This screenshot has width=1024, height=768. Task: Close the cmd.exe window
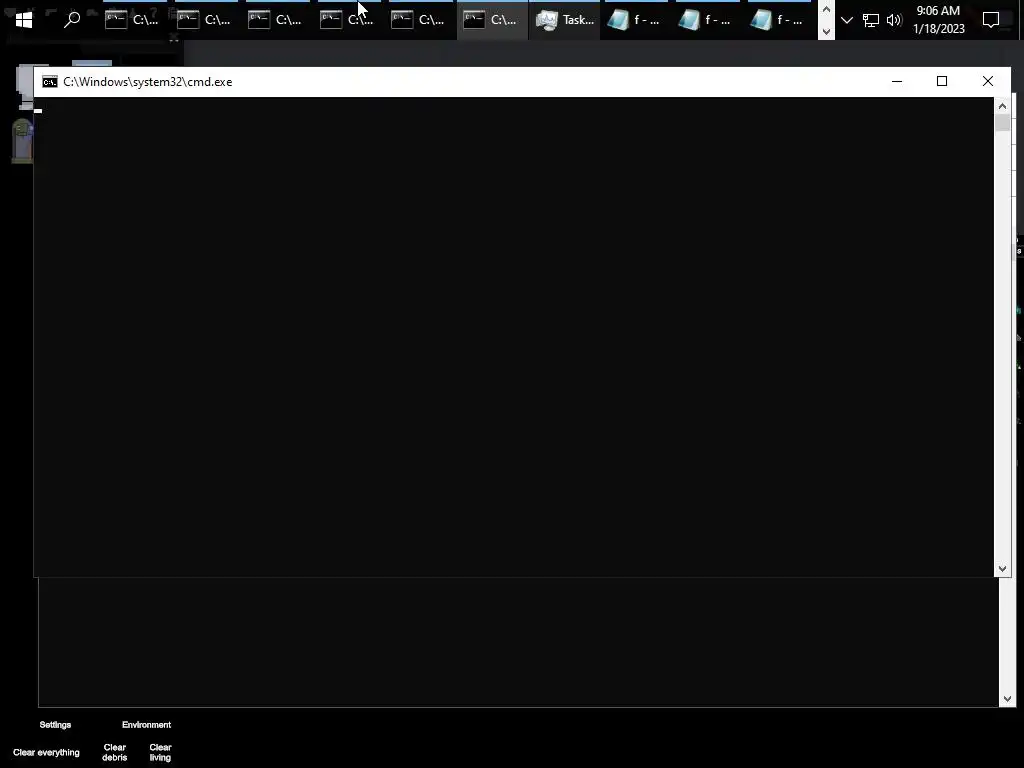click(x=987, y=81)
